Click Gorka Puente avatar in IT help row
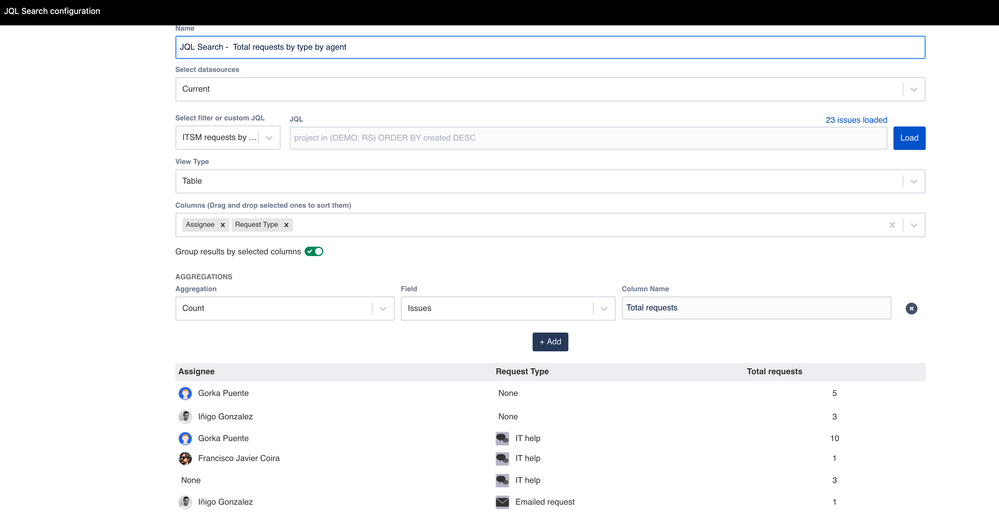999x518 pixels. (x=185, y=438)
